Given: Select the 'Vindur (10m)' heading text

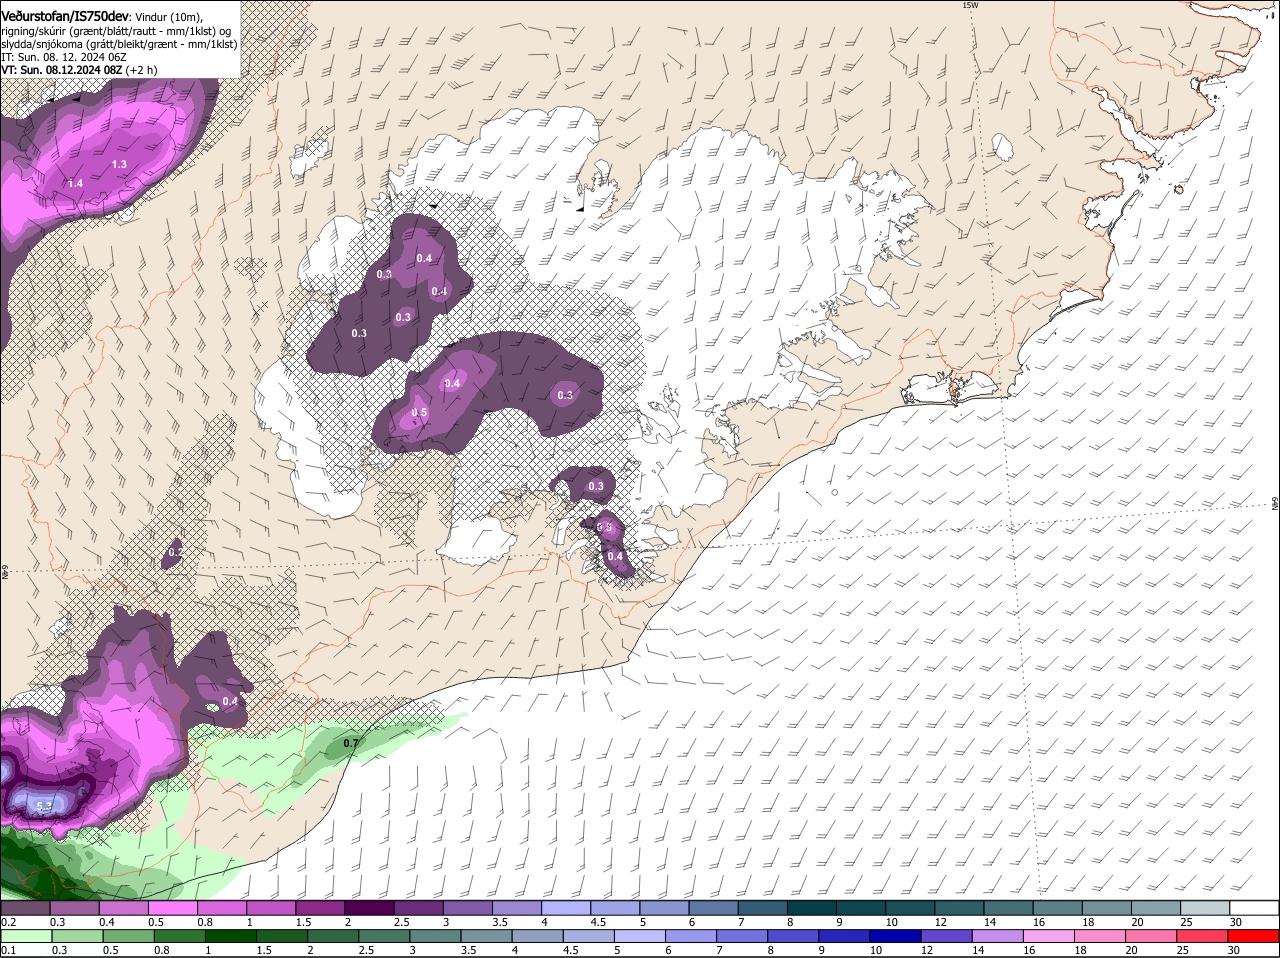Looking at the screenshot, I should coord(168,17).
